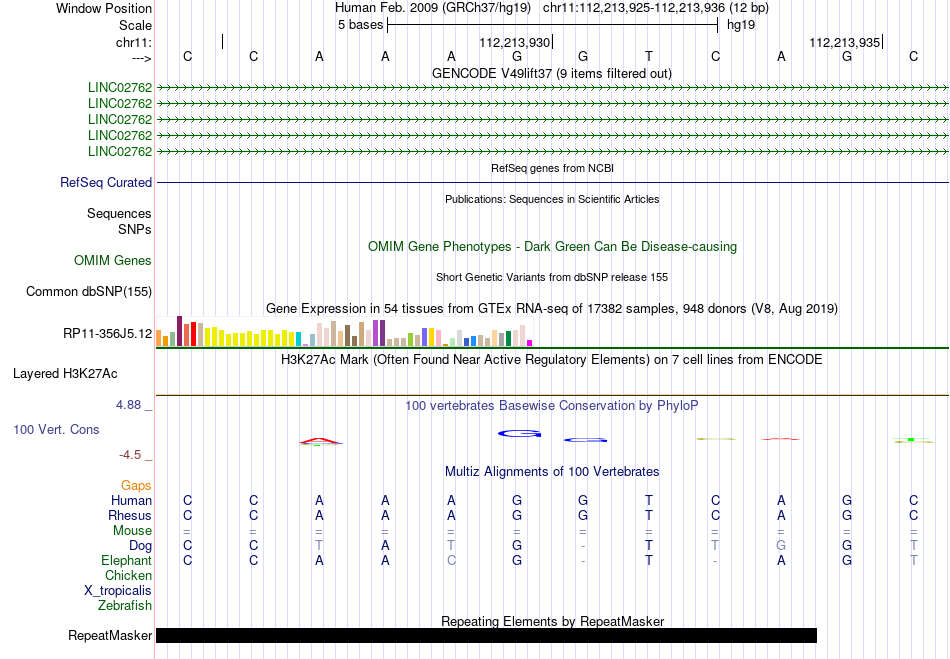This screenshot has height=659, width=950.
Task: Select the Rhesus alignment row label
Action: [x=130, y=515]
